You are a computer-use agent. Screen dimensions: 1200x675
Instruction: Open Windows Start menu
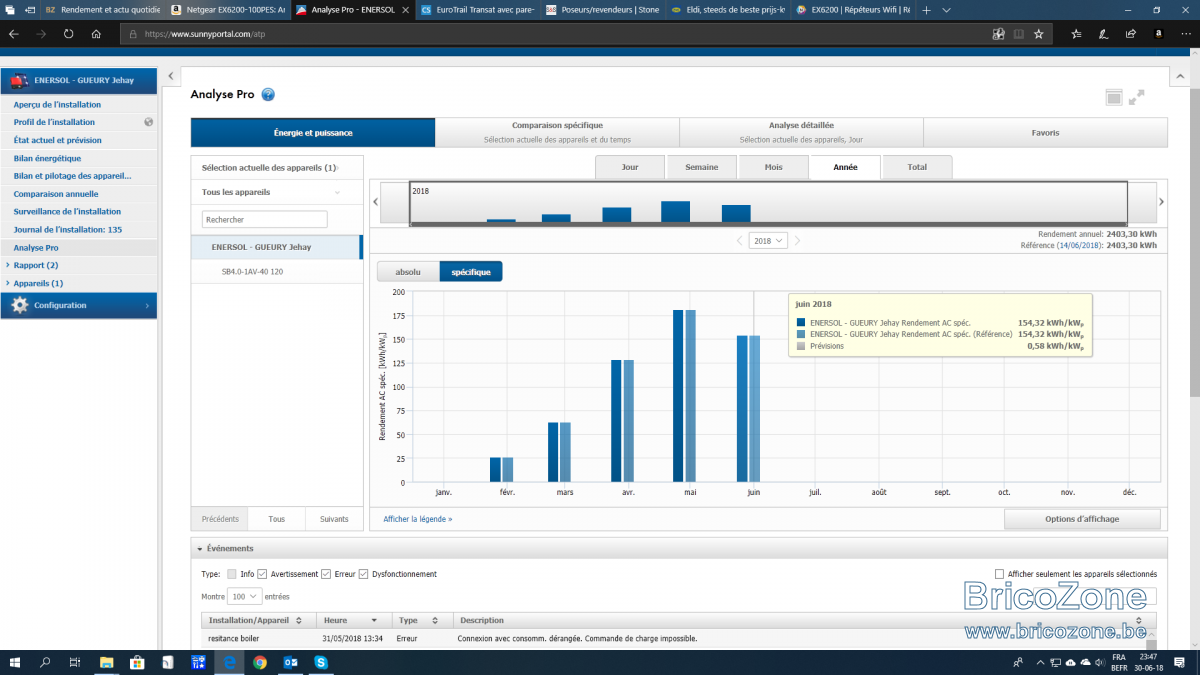point(17,662)
